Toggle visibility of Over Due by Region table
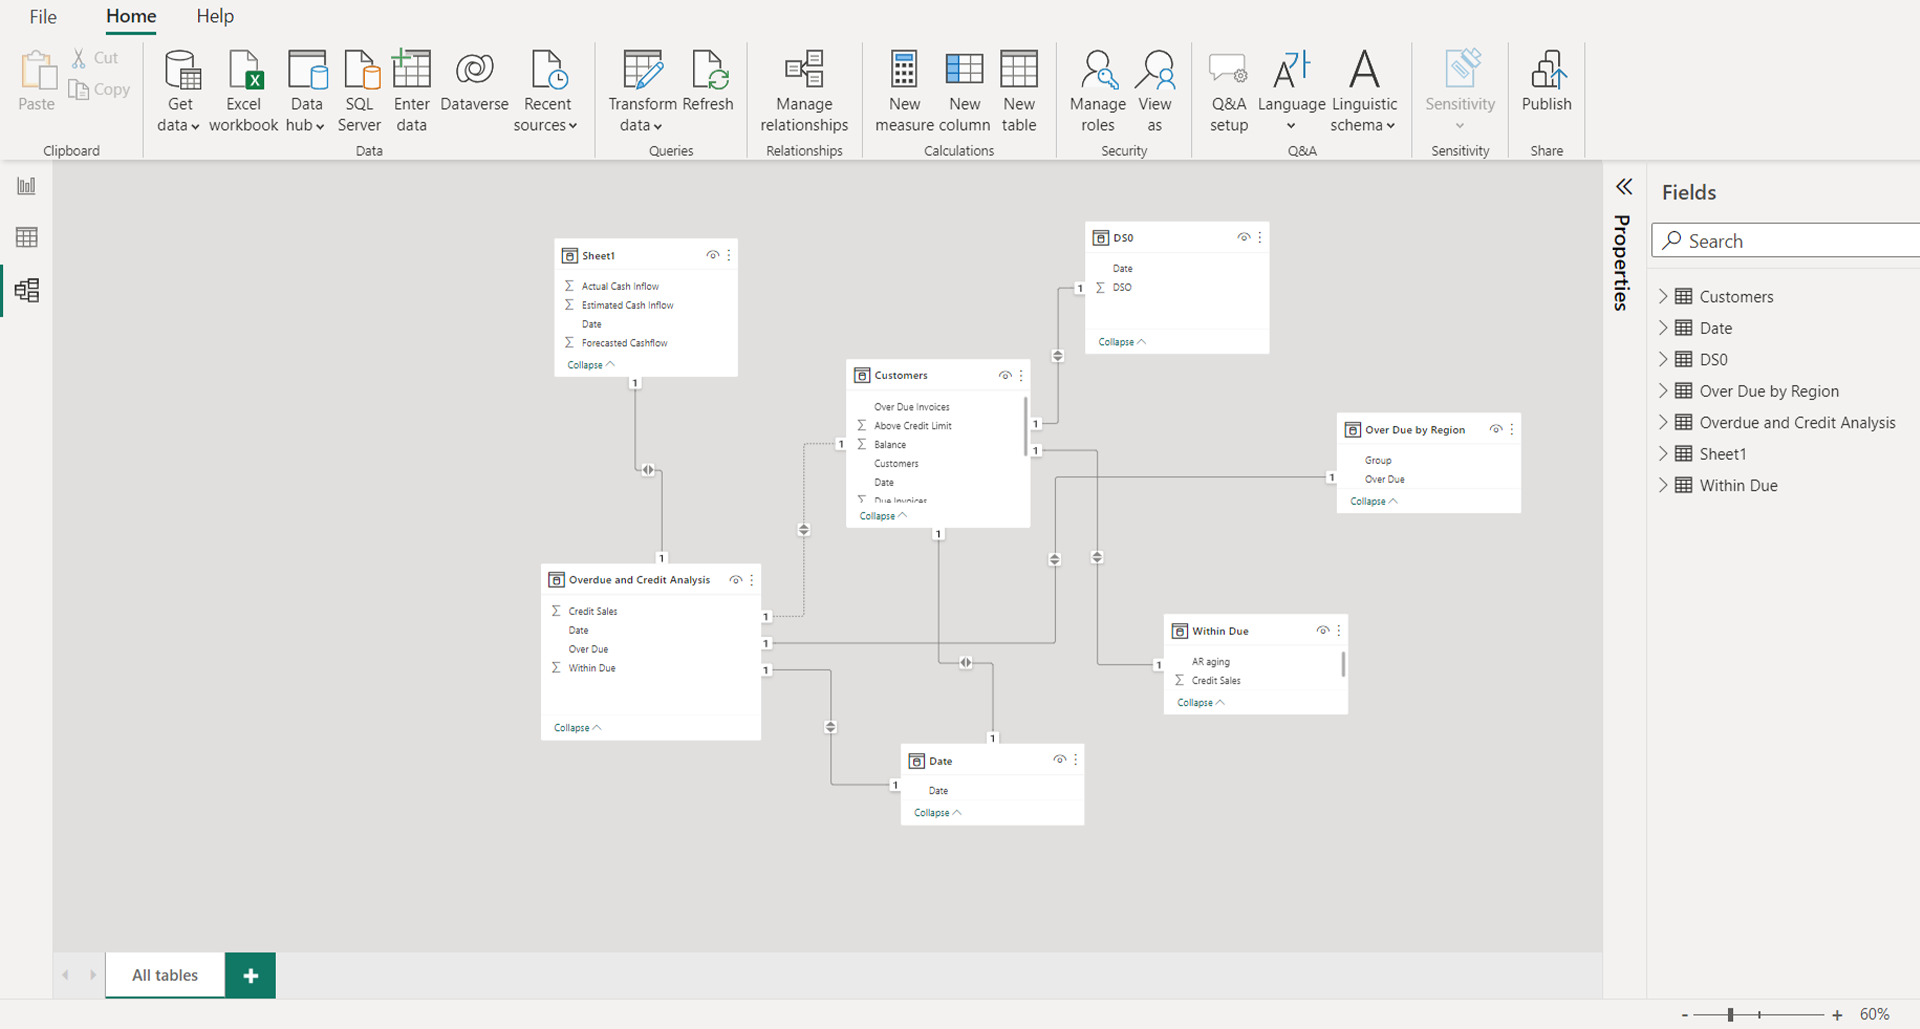 [x=1496, y=429]
